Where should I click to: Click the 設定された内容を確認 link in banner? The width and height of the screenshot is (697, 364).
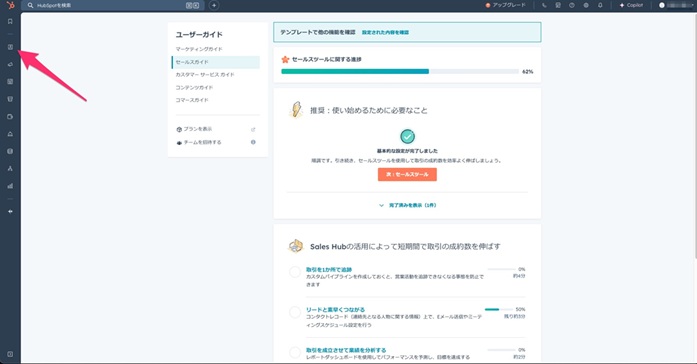(x=385, y=32)
